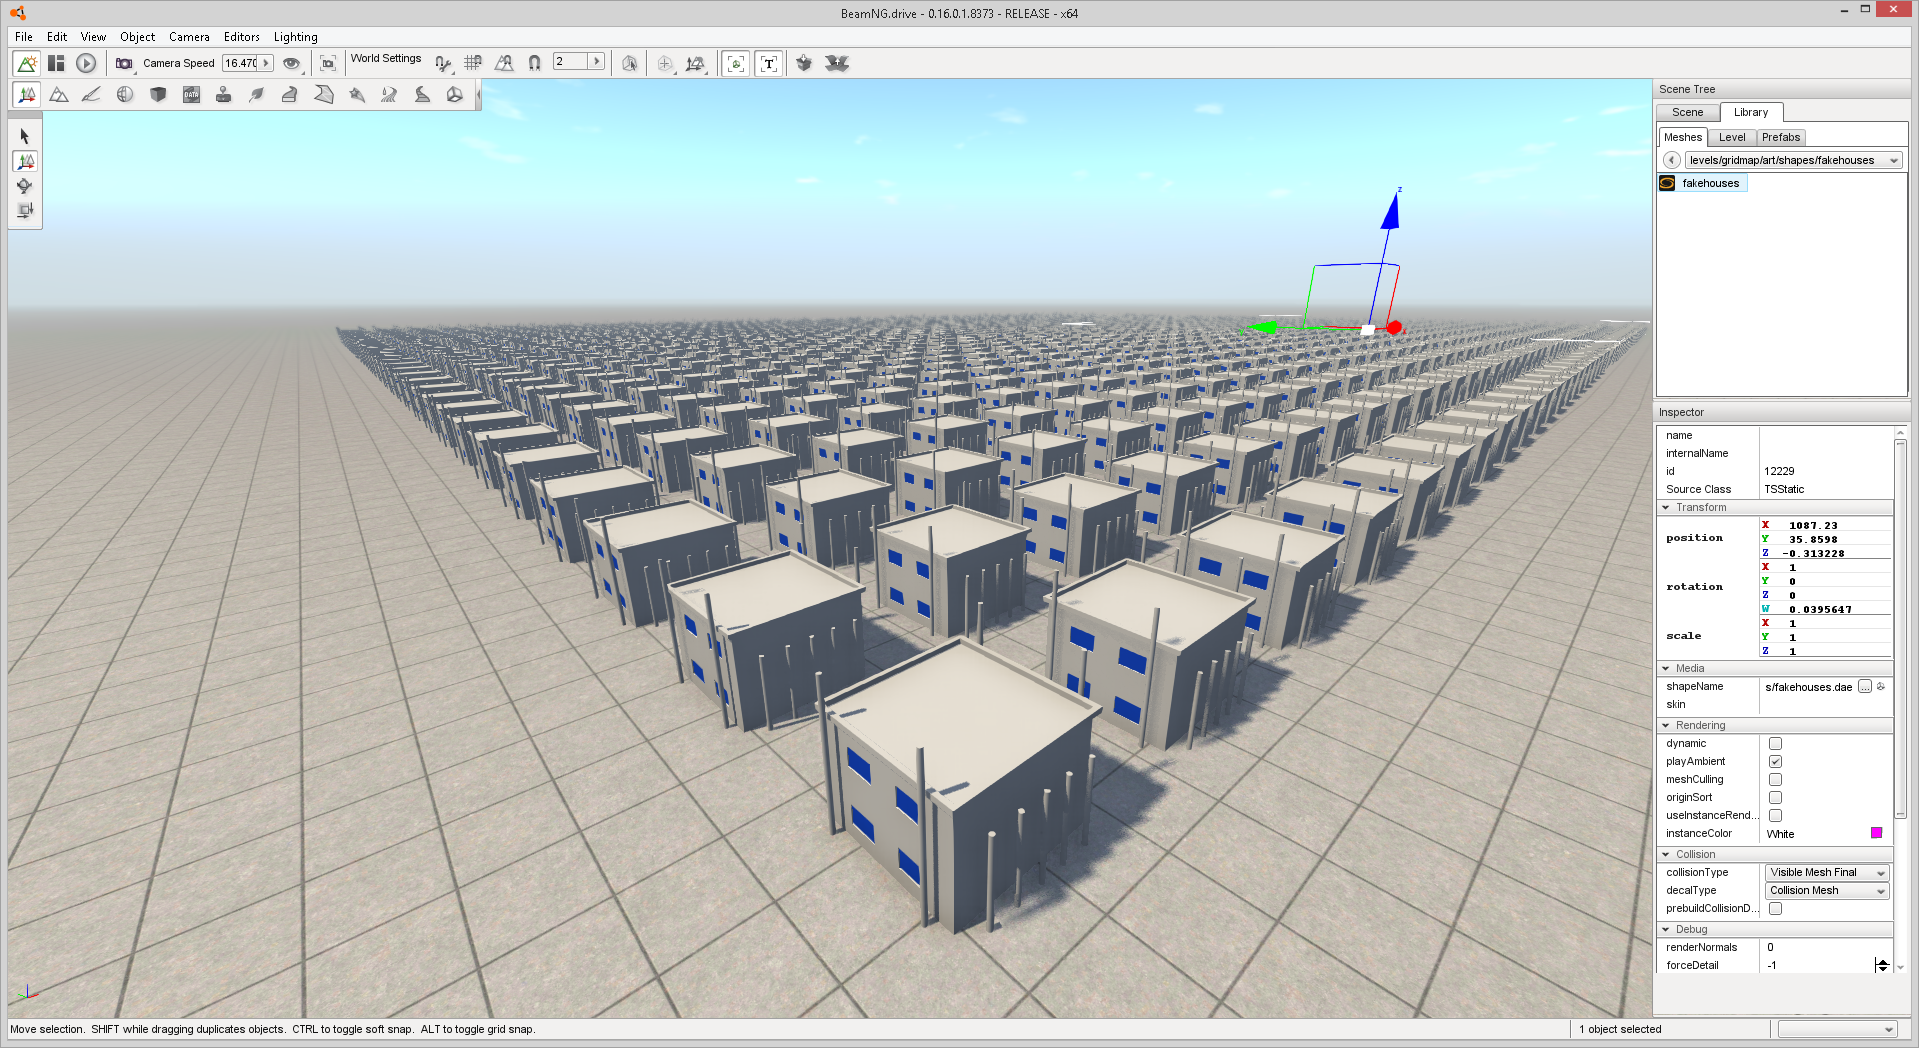Toggle bounding box selection icon
Image resolution: width=1919 pixels, height=1048 pixels.
[x=629, y=63]
